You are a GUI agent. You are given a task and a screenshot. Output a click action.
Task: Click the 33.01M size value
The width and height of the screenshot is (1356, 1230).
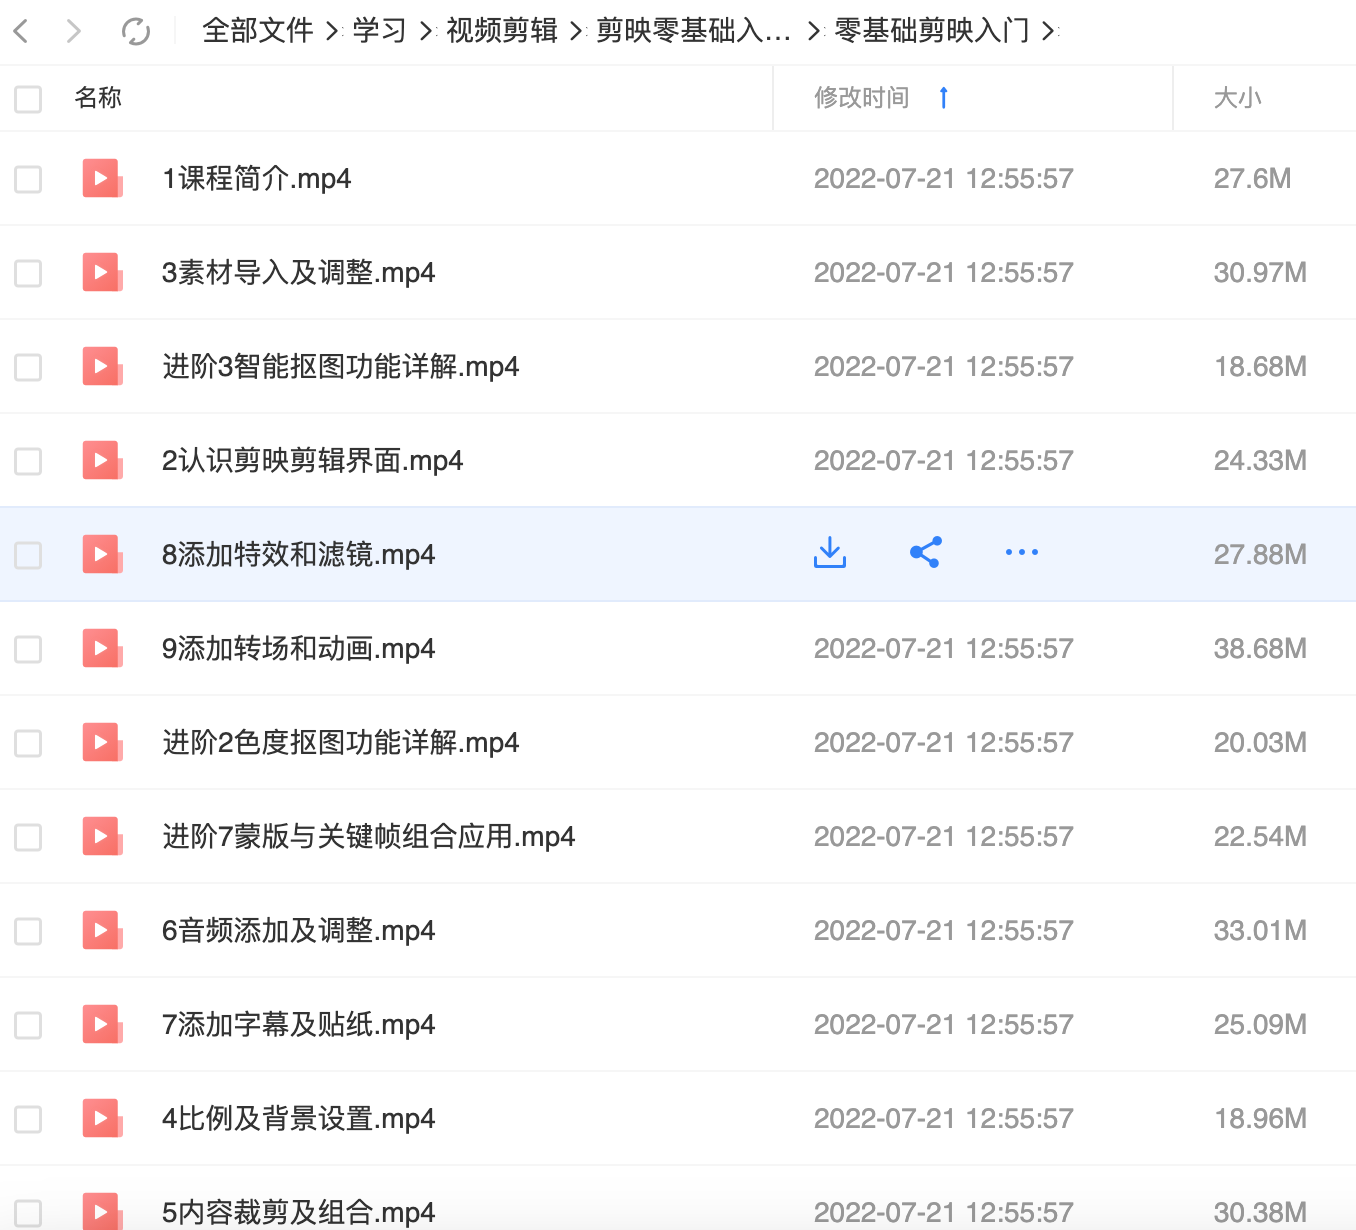[x=1260, y=931]
